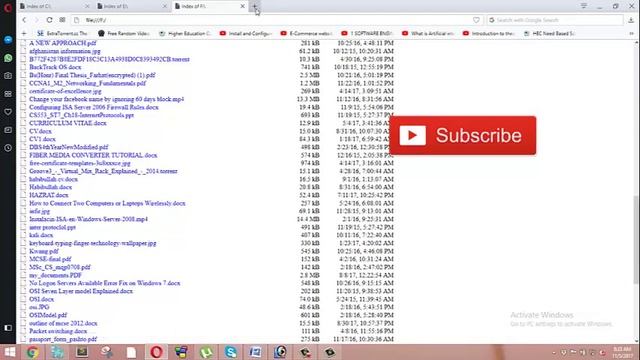Image resolution: width=640 pixels, height=360 pixels.
Task: Add bookmark with plus on bookmarks bar
Action: point(24,33)
